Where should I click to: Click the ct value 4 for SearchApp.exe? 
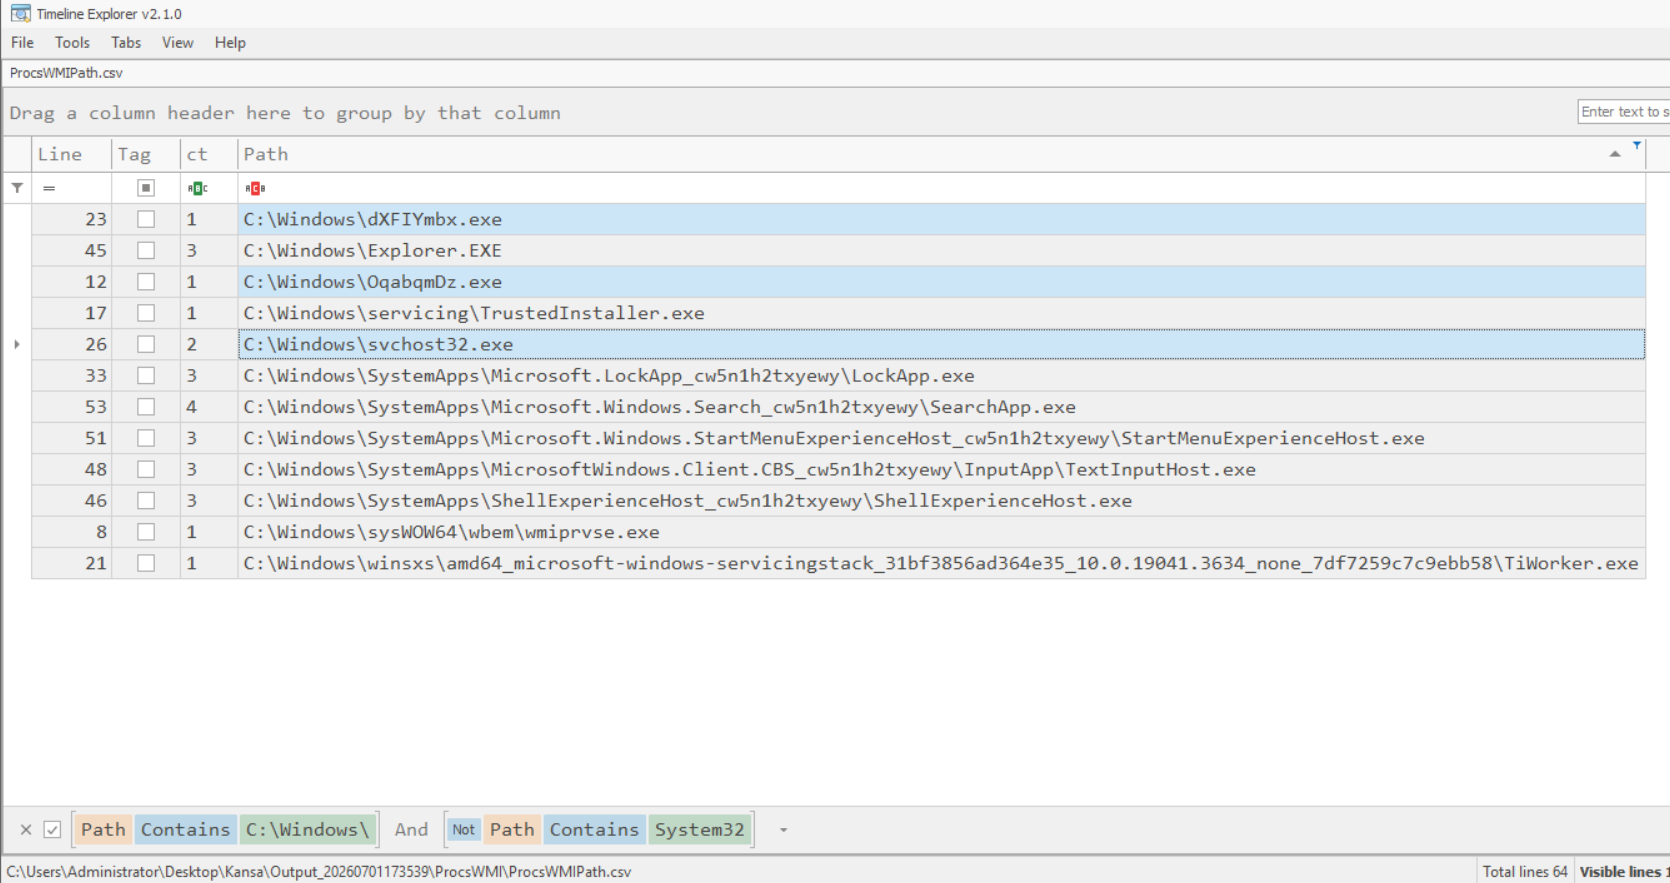(209, 407)
